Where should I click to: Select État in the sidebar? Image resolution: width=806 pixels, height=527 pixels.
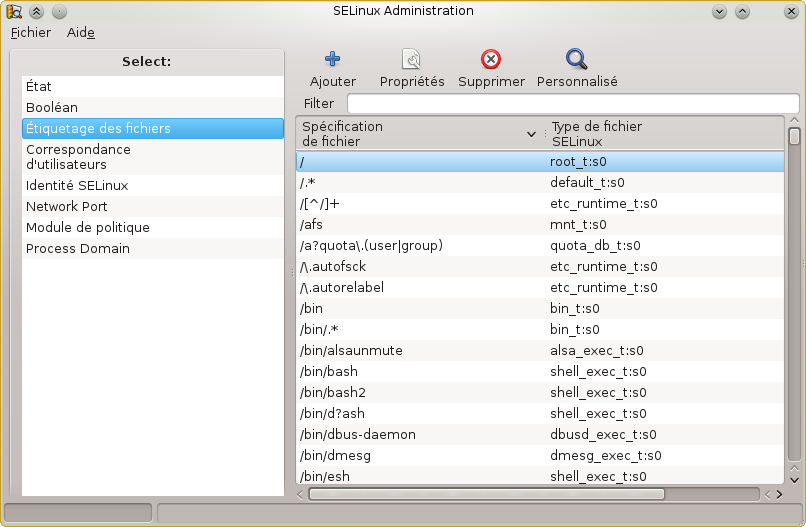click(153, 86)
